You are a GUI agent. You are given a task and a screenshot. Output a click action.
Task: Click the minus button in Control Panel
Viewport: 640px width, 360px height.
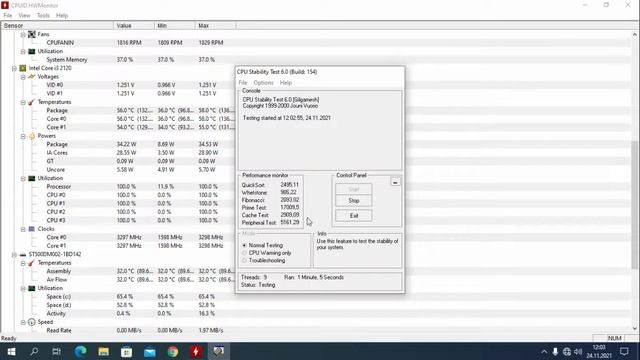click(395, 182)
